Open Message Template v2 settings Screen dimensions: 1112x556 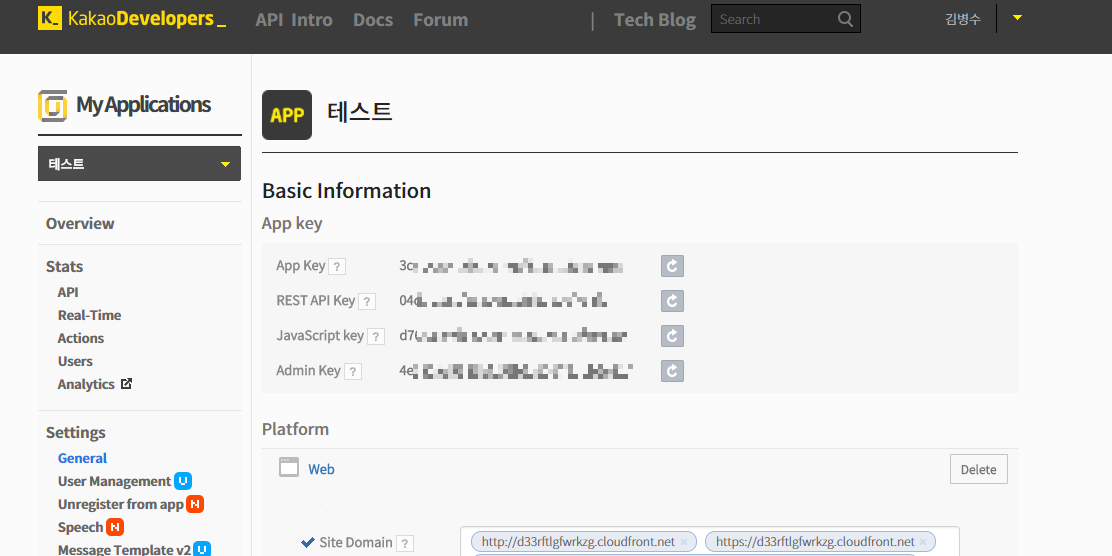pyautogui.click(x=124, y=550)
